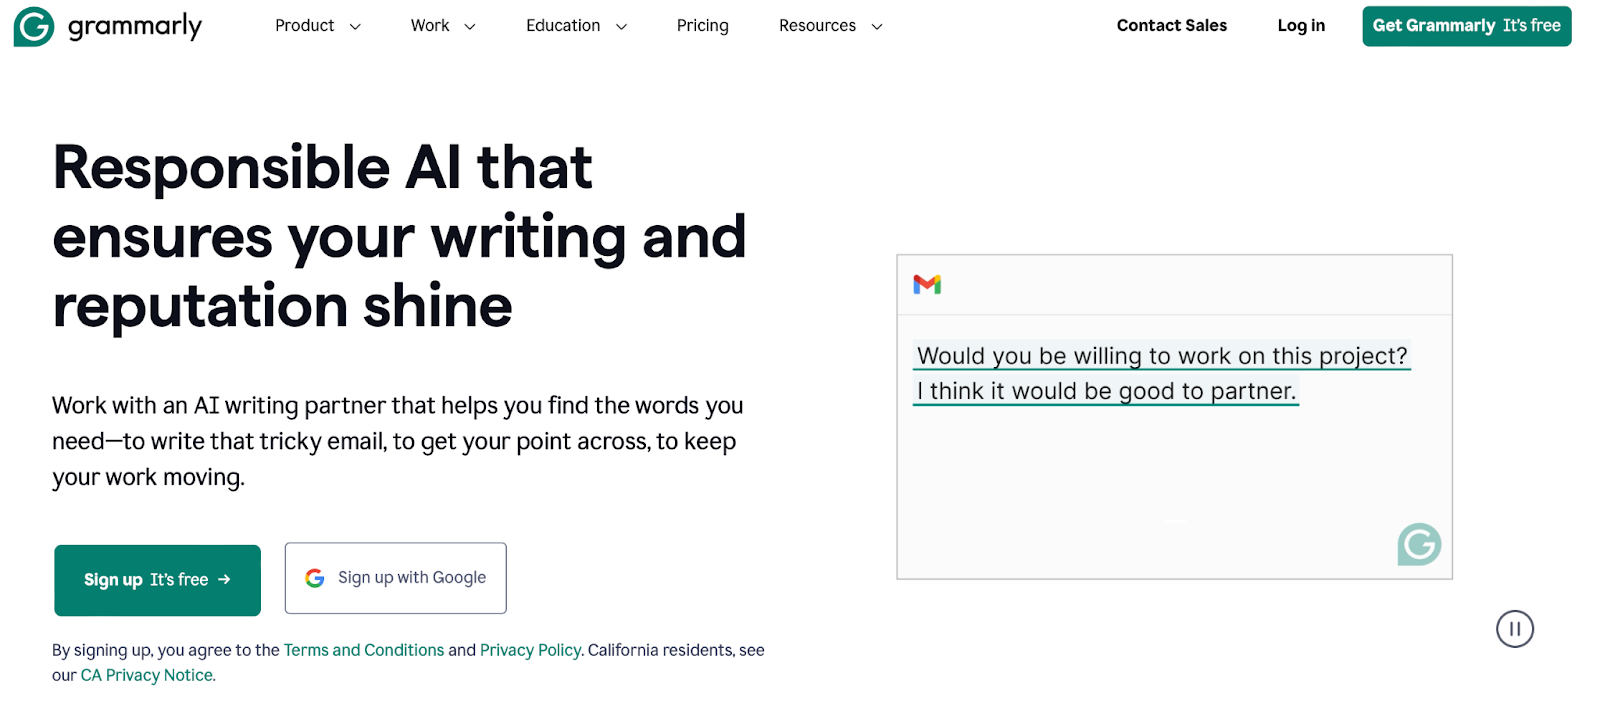The width and height of the screenshot is (1600, 716).
Task: Click the Grammarly logo icon in header
Action: [34, 27]
